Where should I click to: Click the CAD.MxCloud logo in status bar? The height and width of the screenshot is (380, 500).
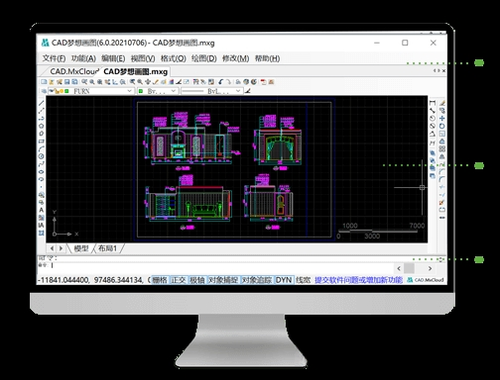pyautogui.click(x=426, y=280)
